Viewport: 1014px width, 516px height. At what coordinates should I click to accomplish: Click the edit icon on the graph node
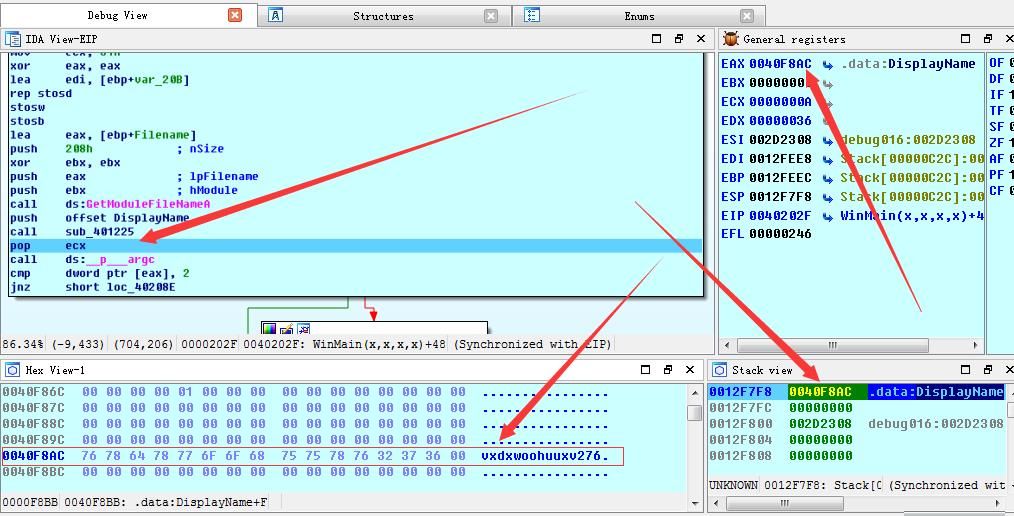pyautogui.click(x=286, y=330)
